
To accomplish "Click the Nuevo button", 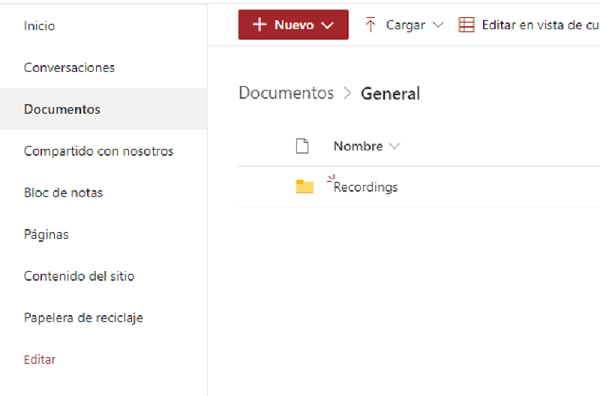I will tap(293, 25).
